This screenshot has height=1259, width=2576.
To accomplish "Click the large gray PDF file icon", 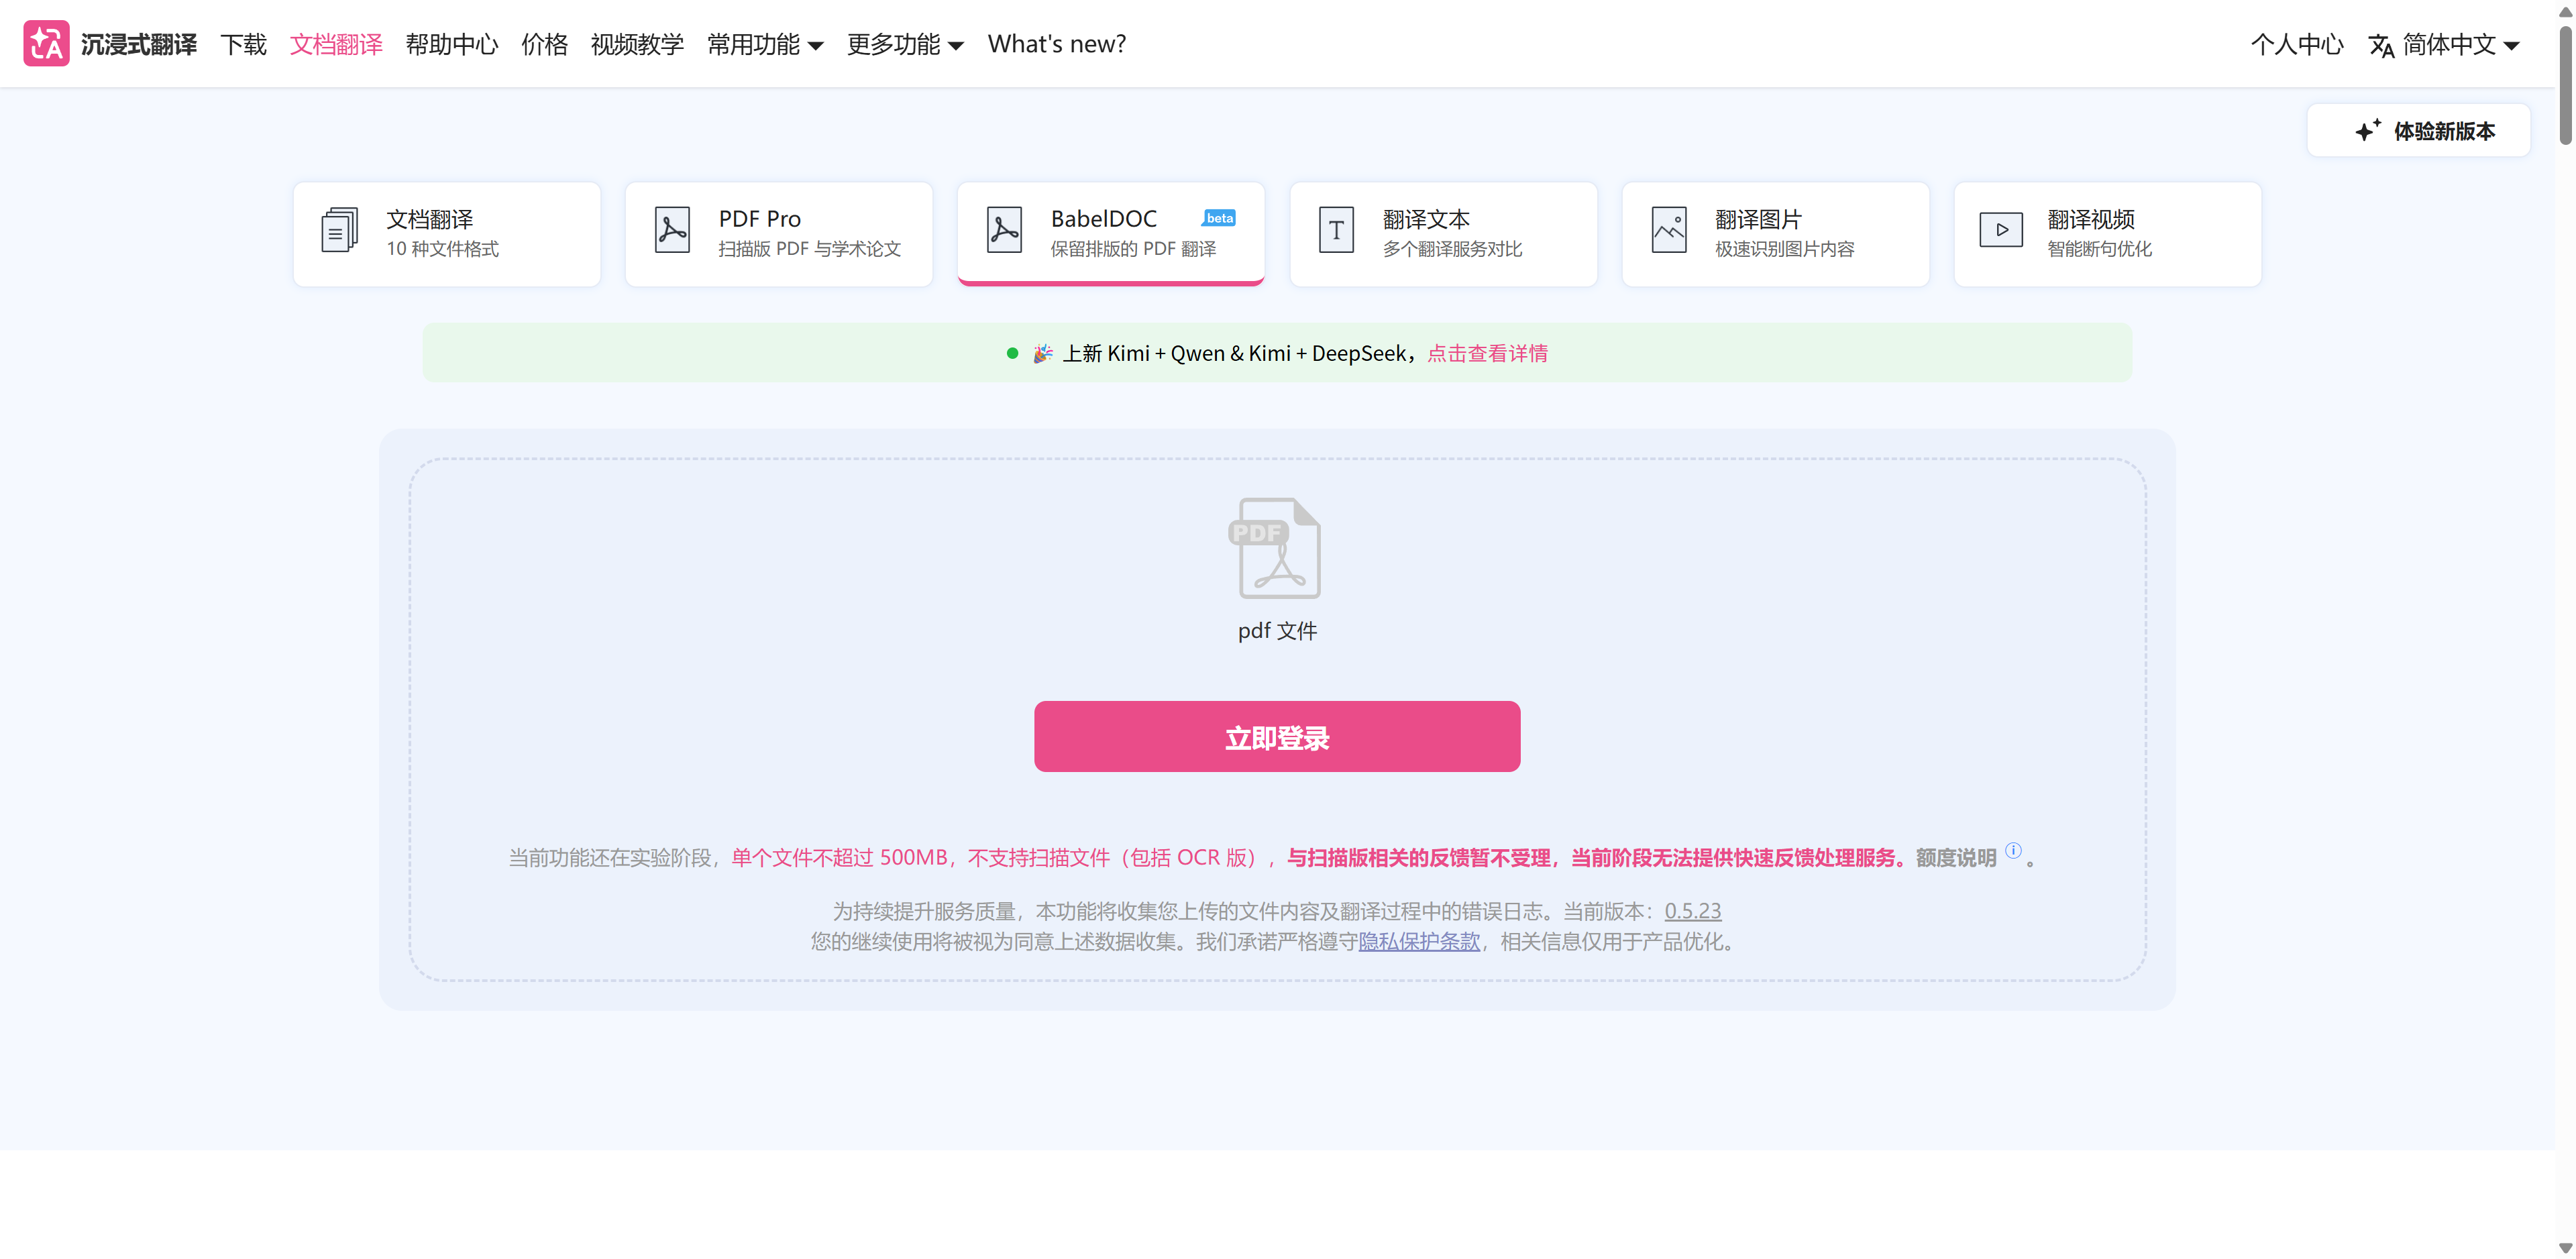I will [x=1275, y=549].
